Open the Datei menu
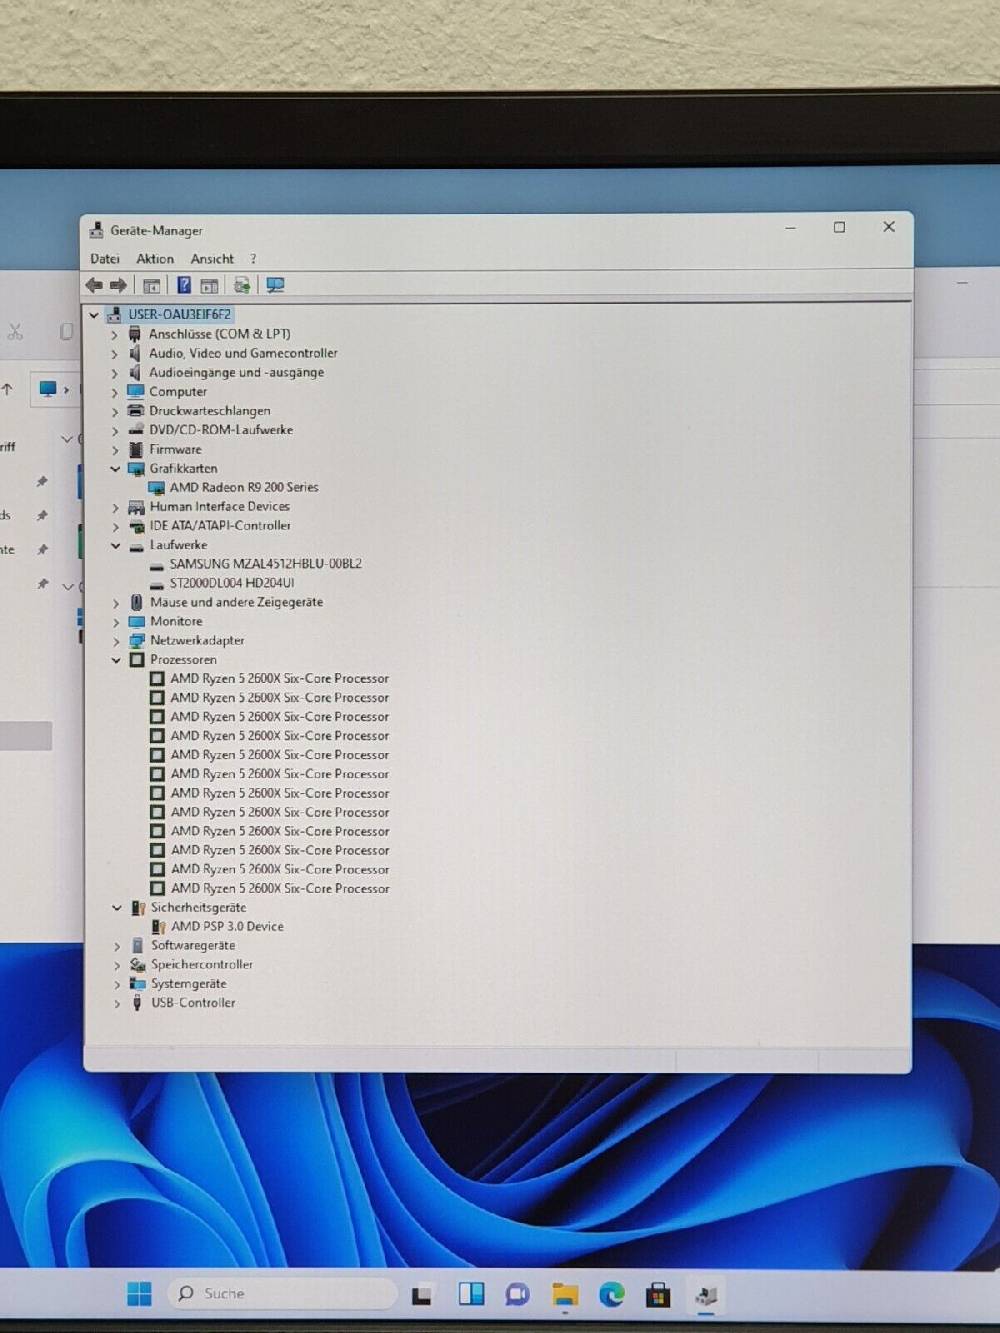This screenshot has height=1333, width=1000. 105,259
